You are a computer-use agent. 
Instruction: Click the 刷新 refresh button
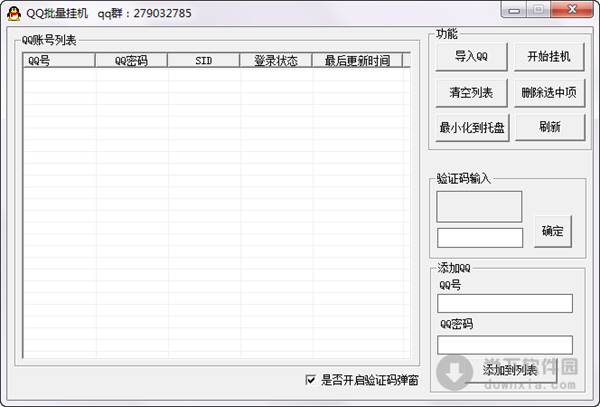coord(550,127)
